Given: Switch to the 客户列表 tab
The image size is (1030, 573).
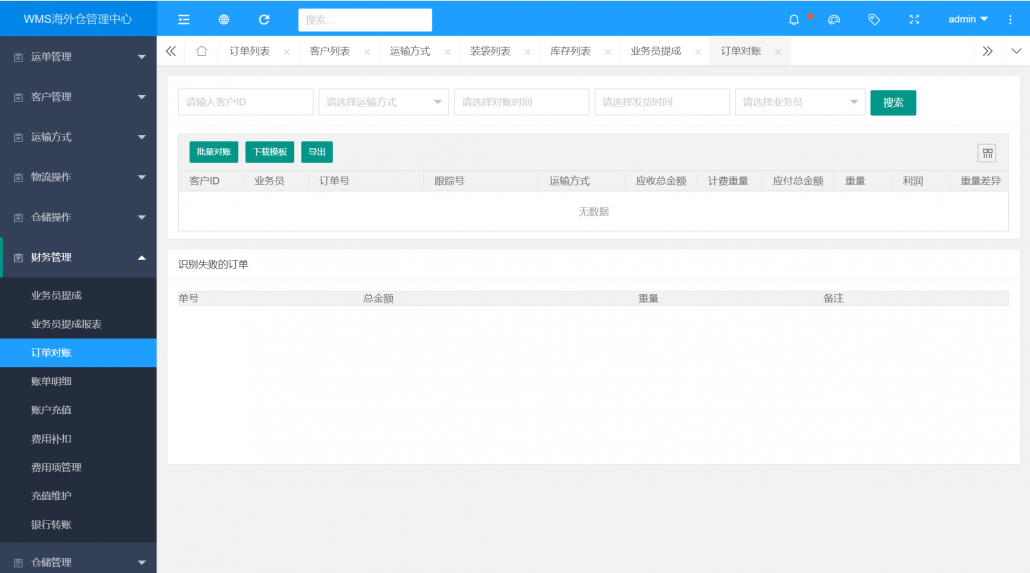Looking at the screenshot, I should coord(330,51).
